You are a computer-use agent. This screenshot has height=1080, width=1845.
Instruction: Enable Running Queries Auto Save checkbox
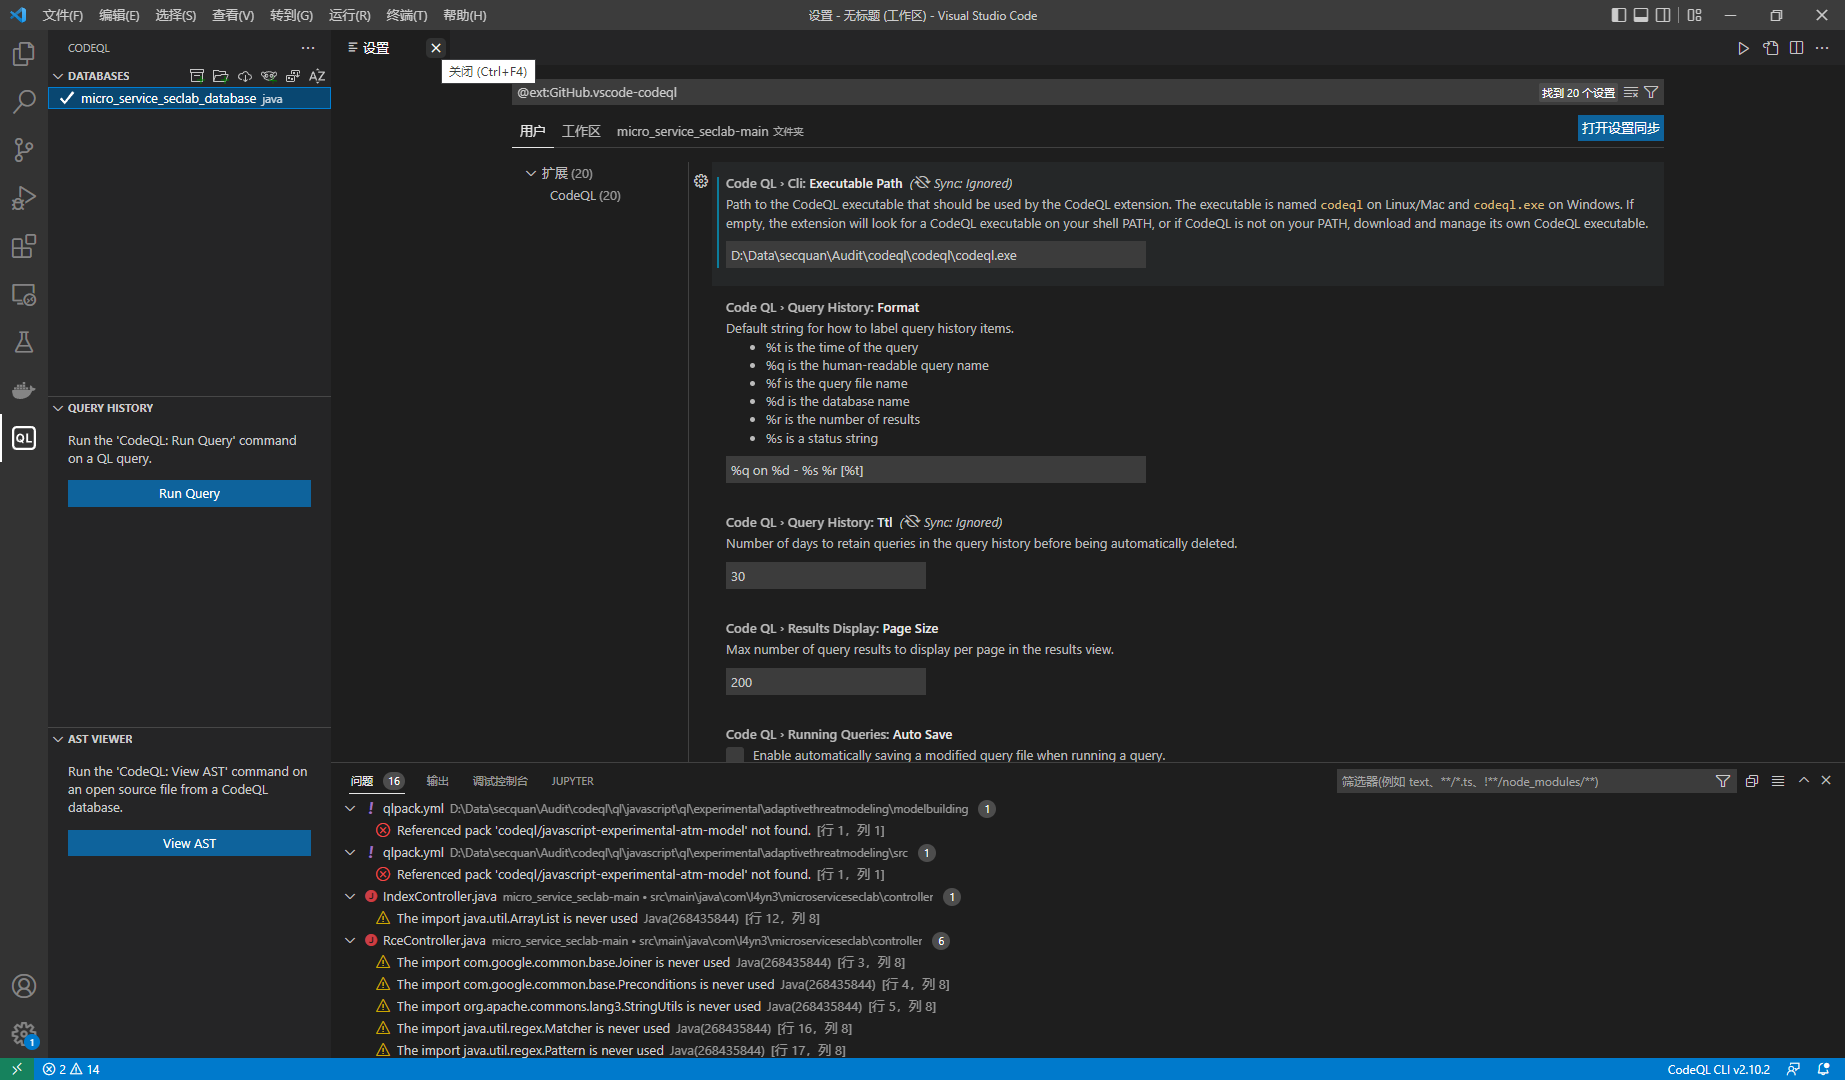[x=735, y=755]
